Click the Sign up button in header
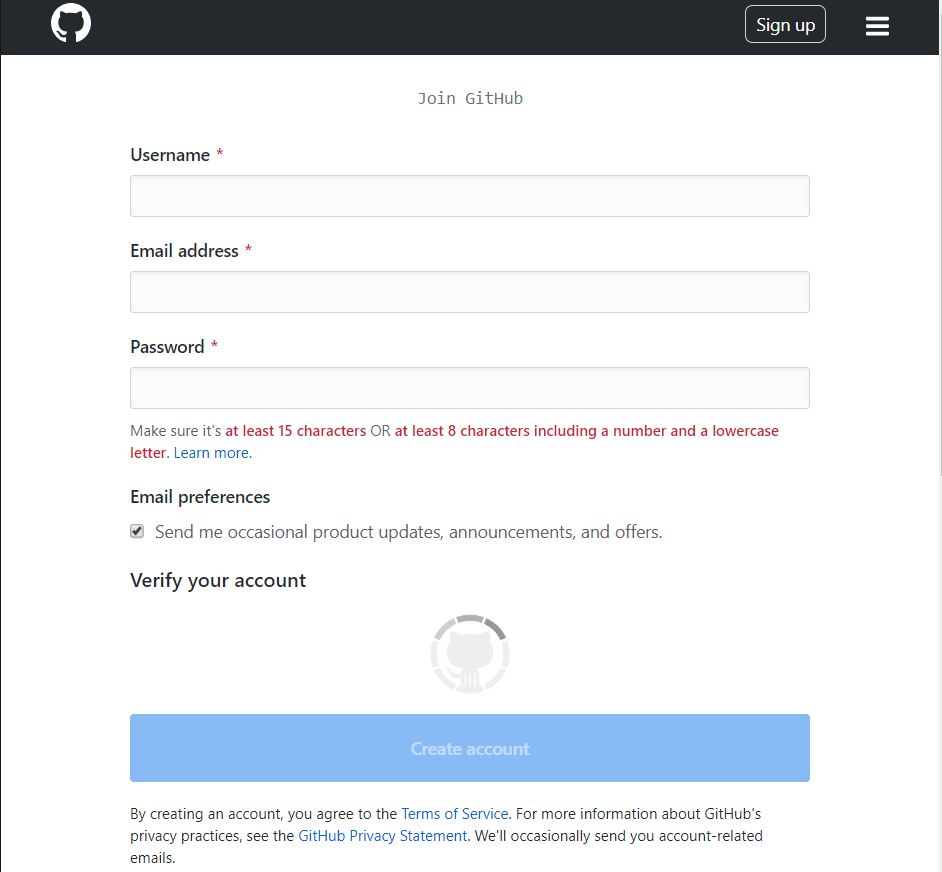The width and height of the screenshot is (942, 872). [785, 25]
